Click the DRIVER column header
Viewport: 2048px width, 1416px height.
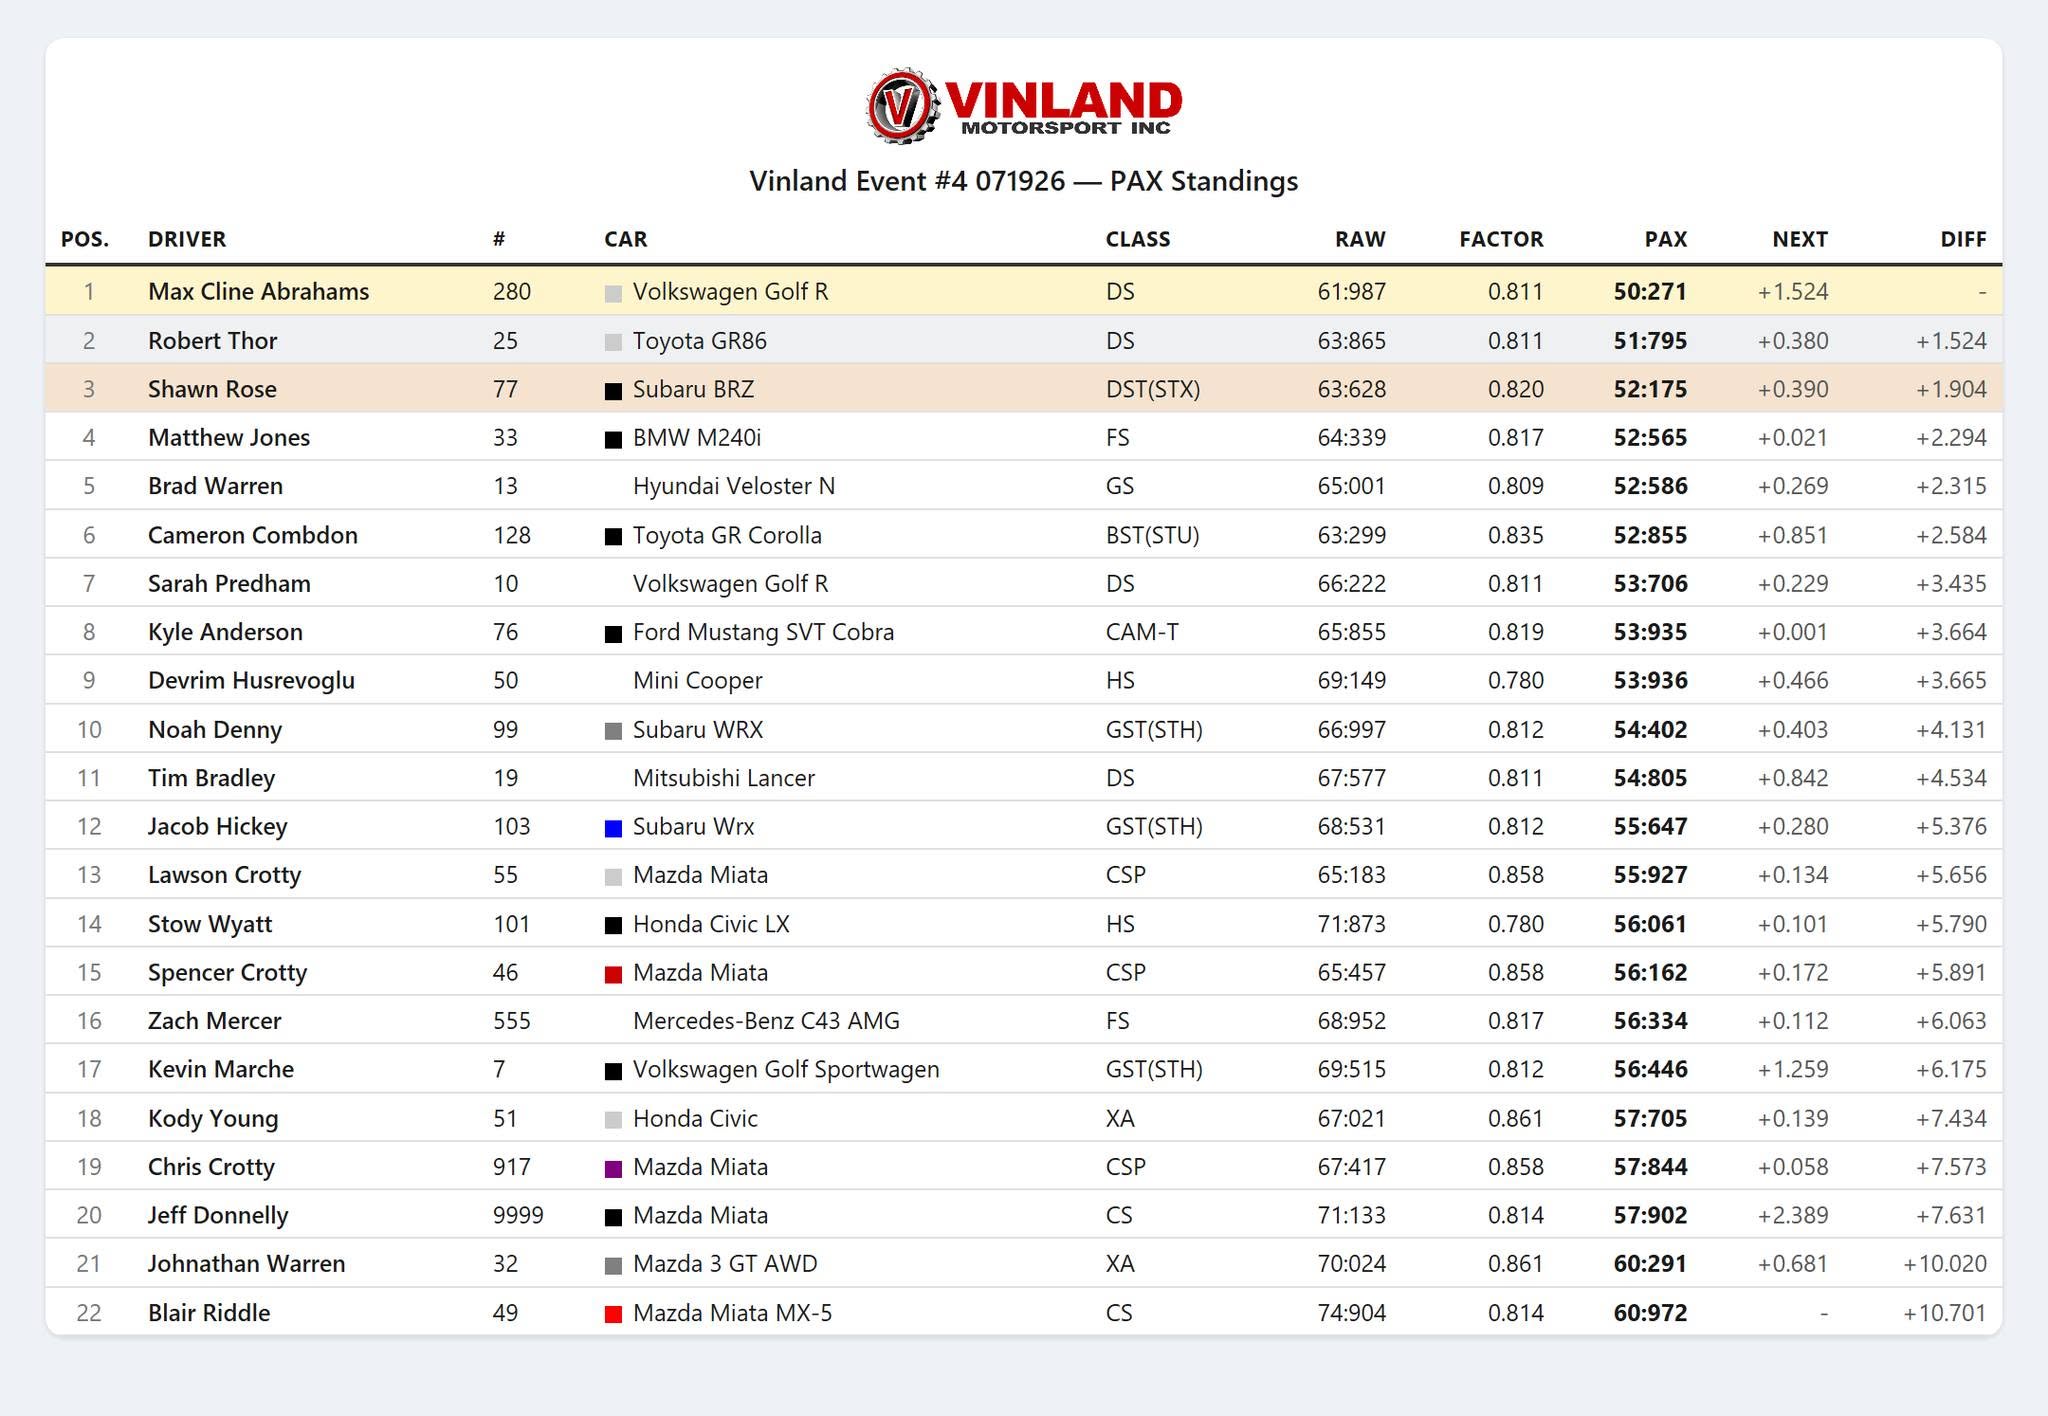pyautogui.click(x=187, y=239)
